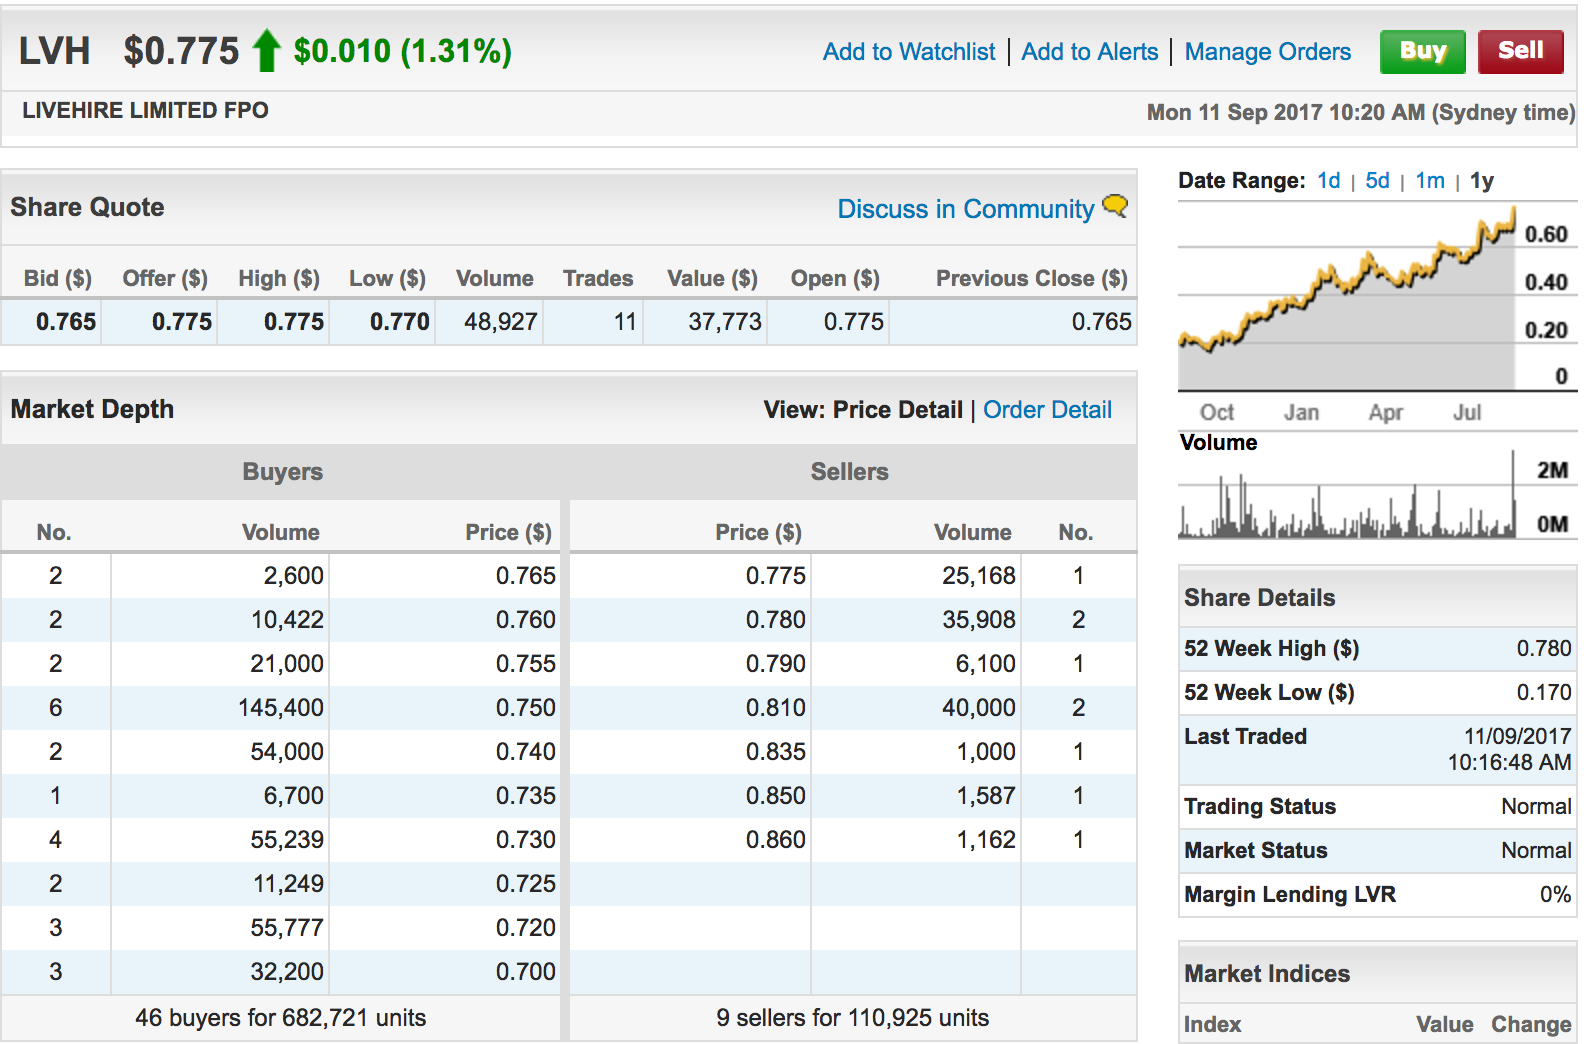Click the $0.010 (1.31%) change value
The height and width of the screenshot is (1044, 1584).
point(402,51)
